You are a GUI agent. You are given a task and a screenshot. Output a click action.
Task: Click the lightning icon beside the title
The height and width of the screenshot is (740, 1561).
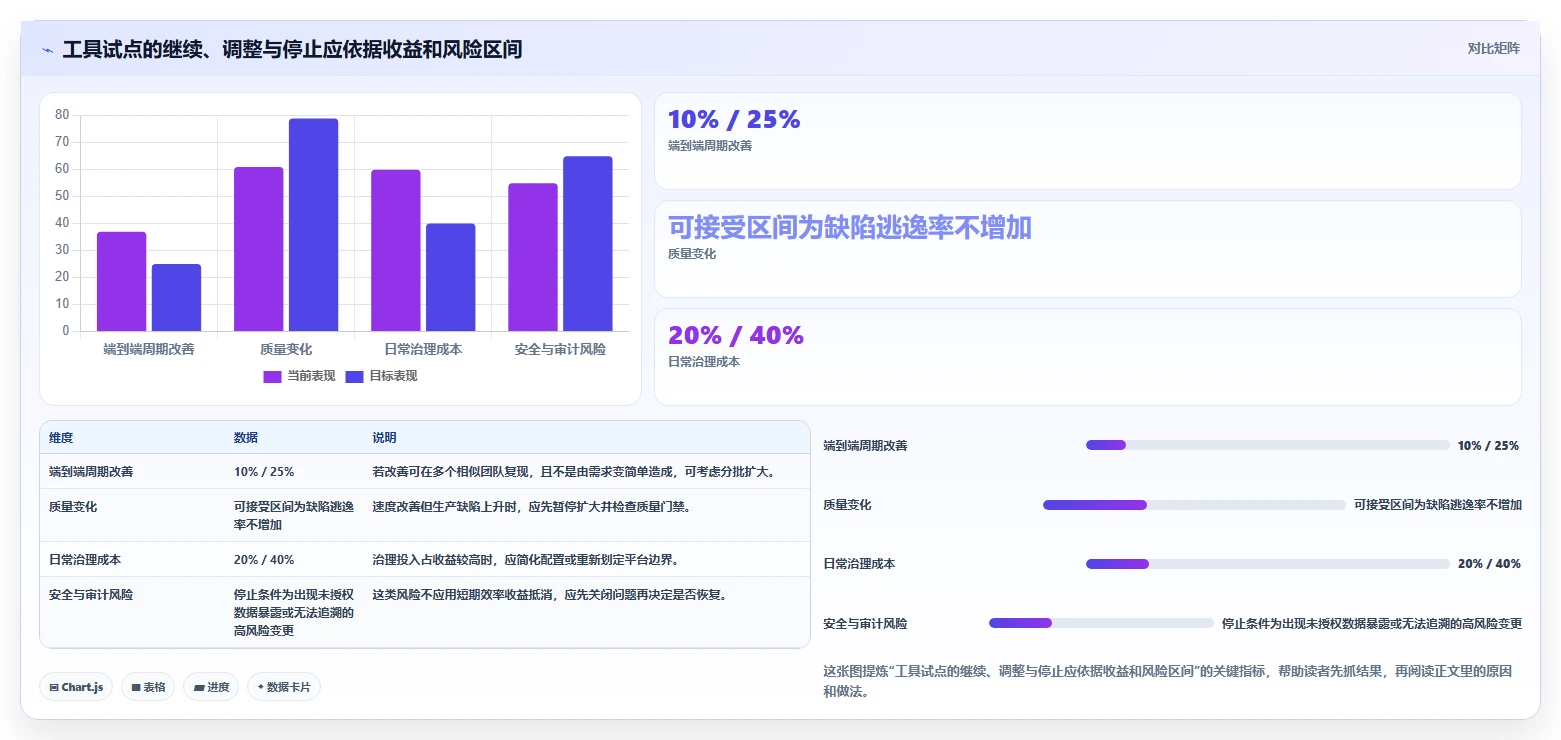[x=47, y=50]
